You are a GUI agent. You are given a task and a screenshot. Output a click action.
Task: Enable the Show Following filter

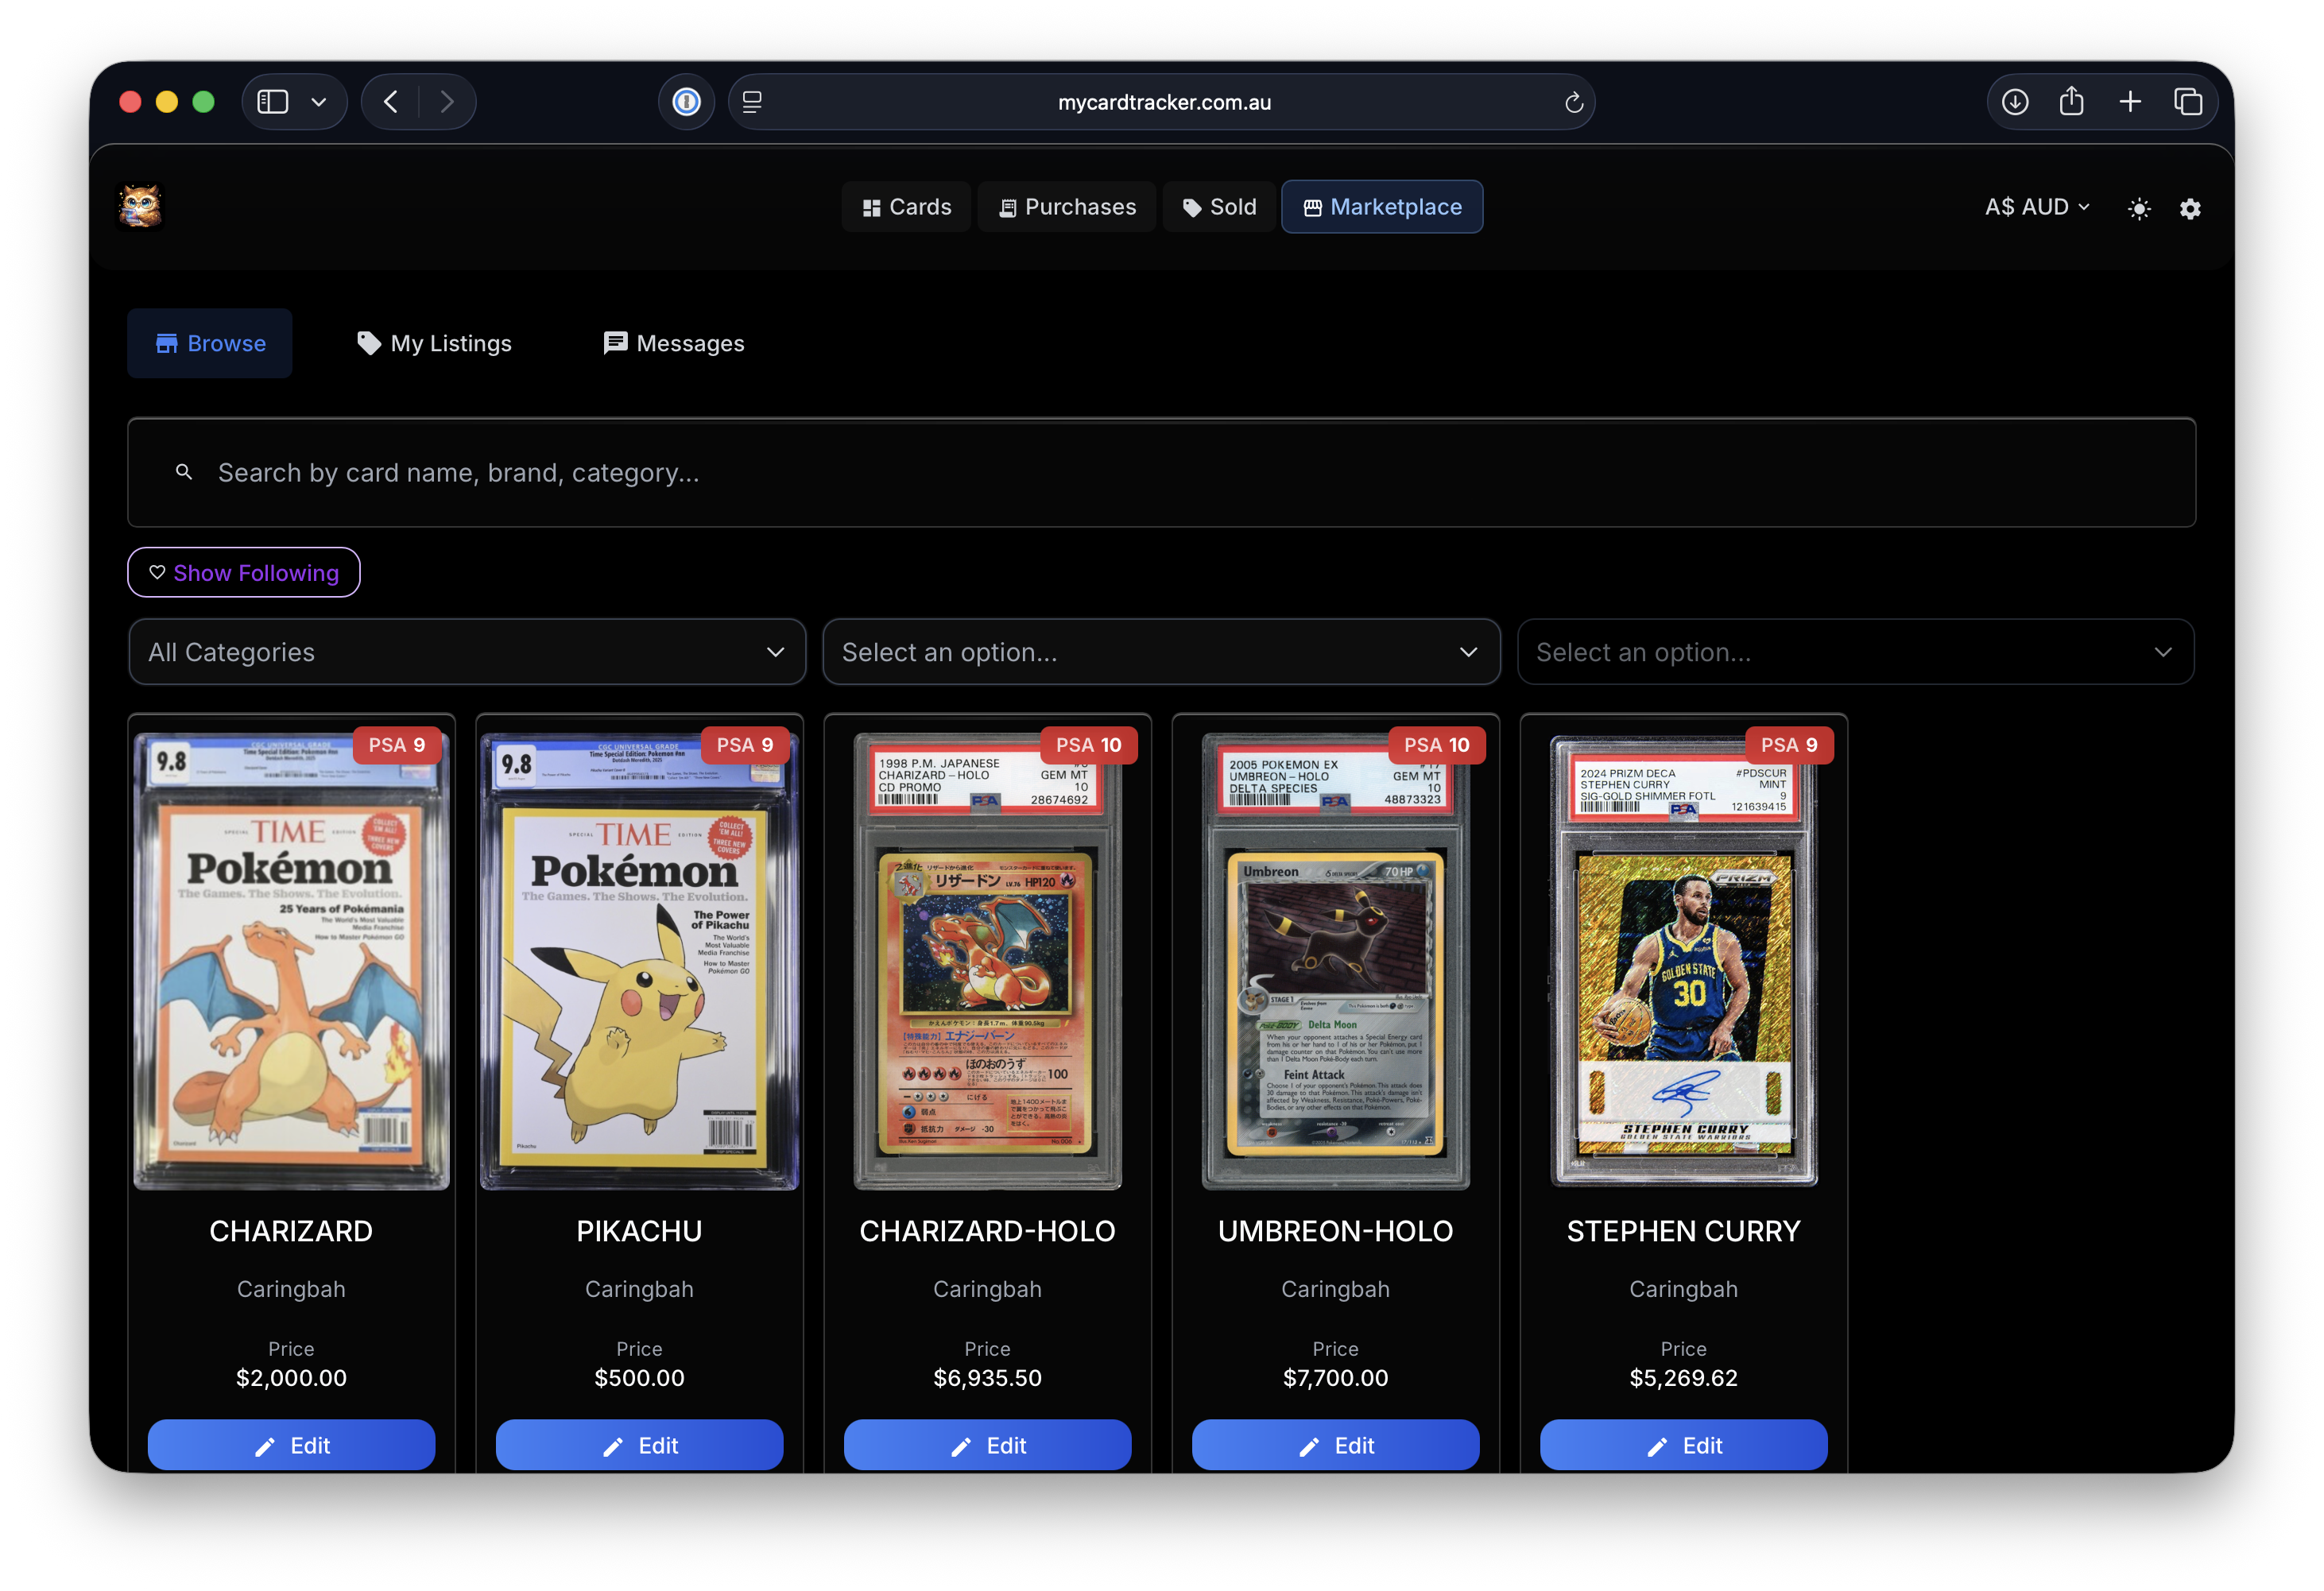click(x=243, y=572)
